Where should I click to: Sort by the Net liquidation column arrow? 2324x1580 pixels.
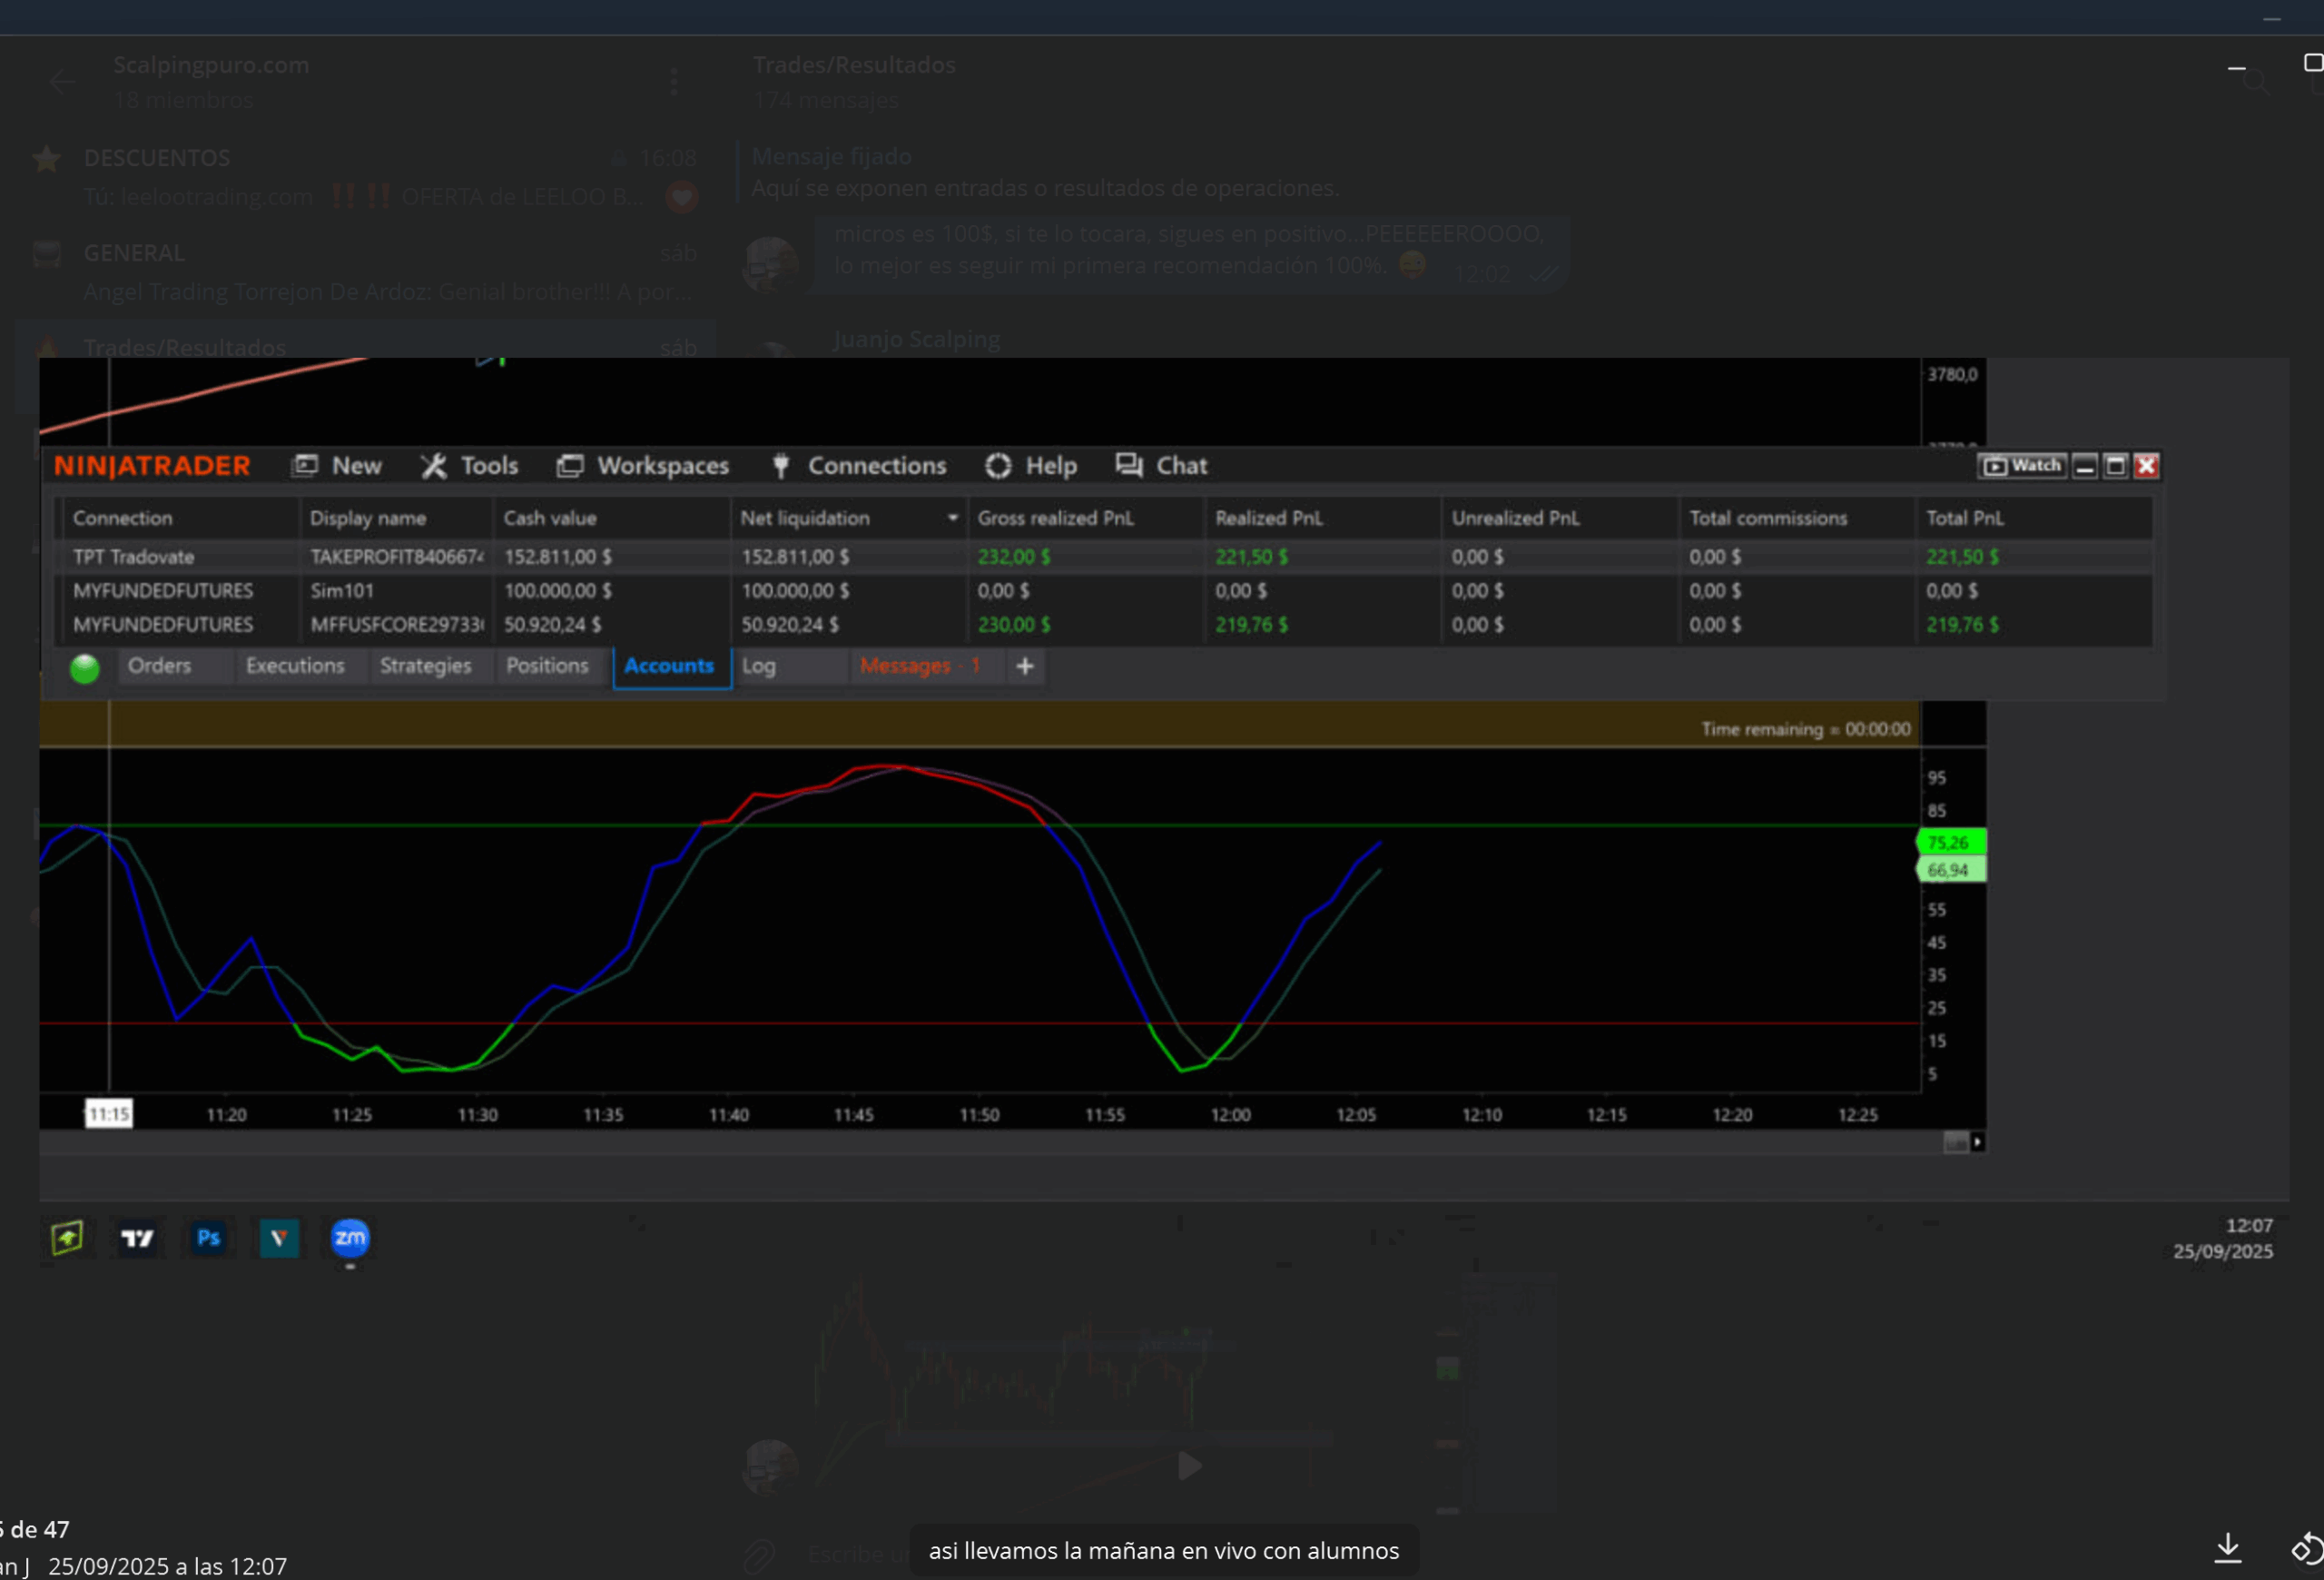pyautogui.click(x=952, y=518)
